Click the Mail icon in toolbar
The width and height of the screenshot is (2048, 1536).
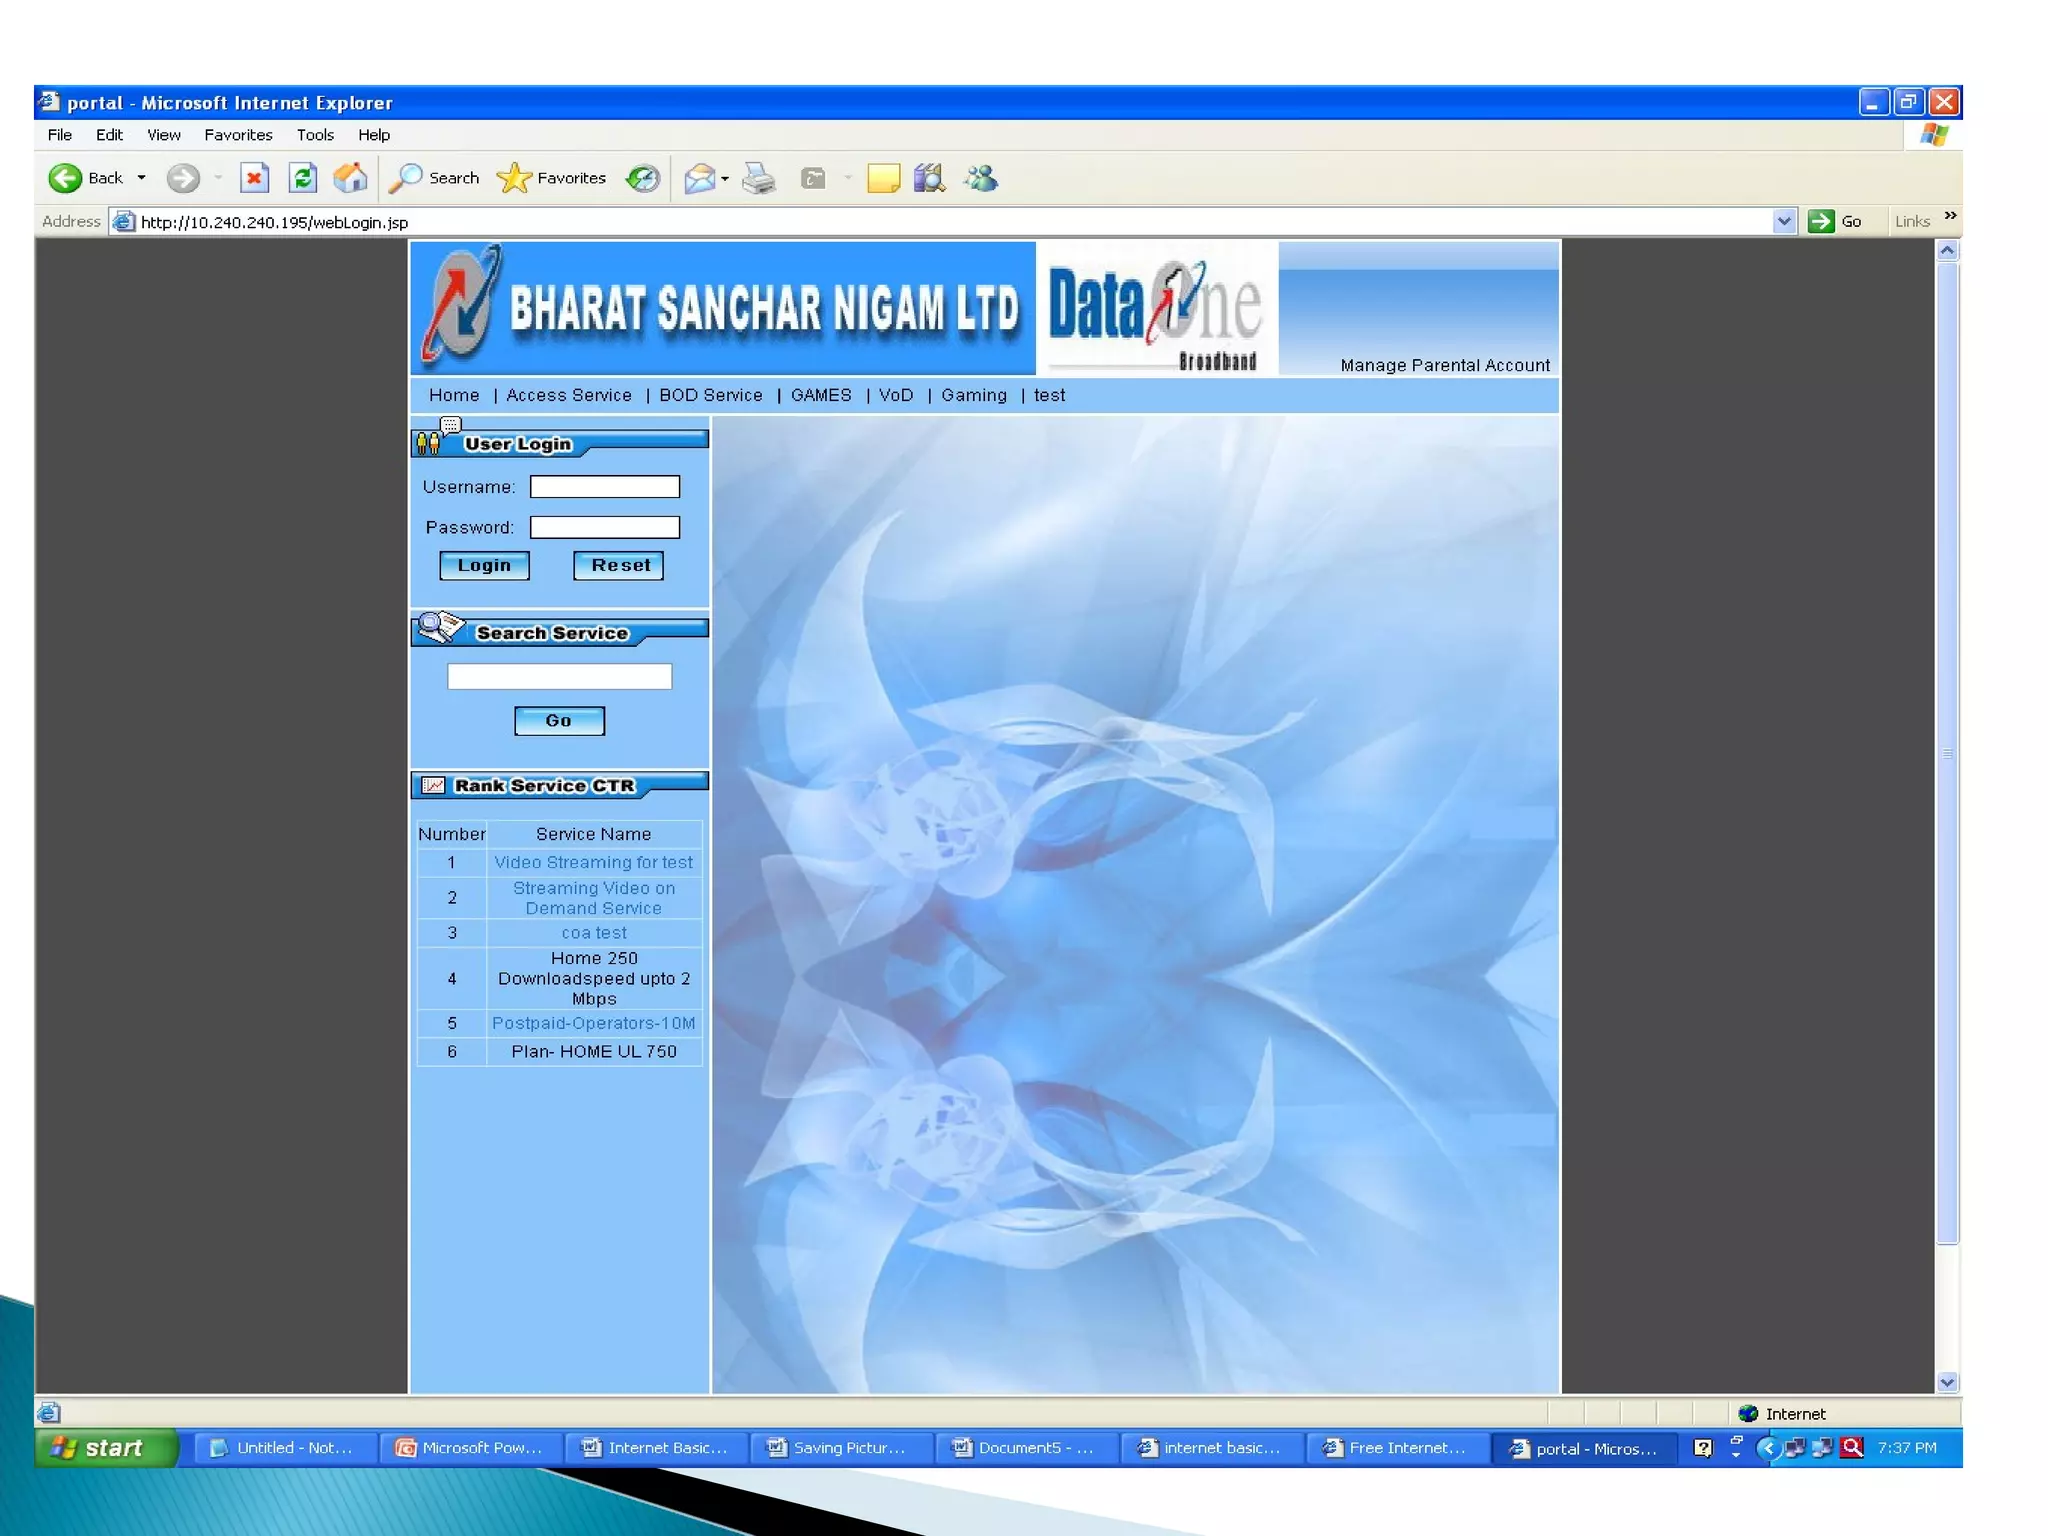tap(699, 178)
